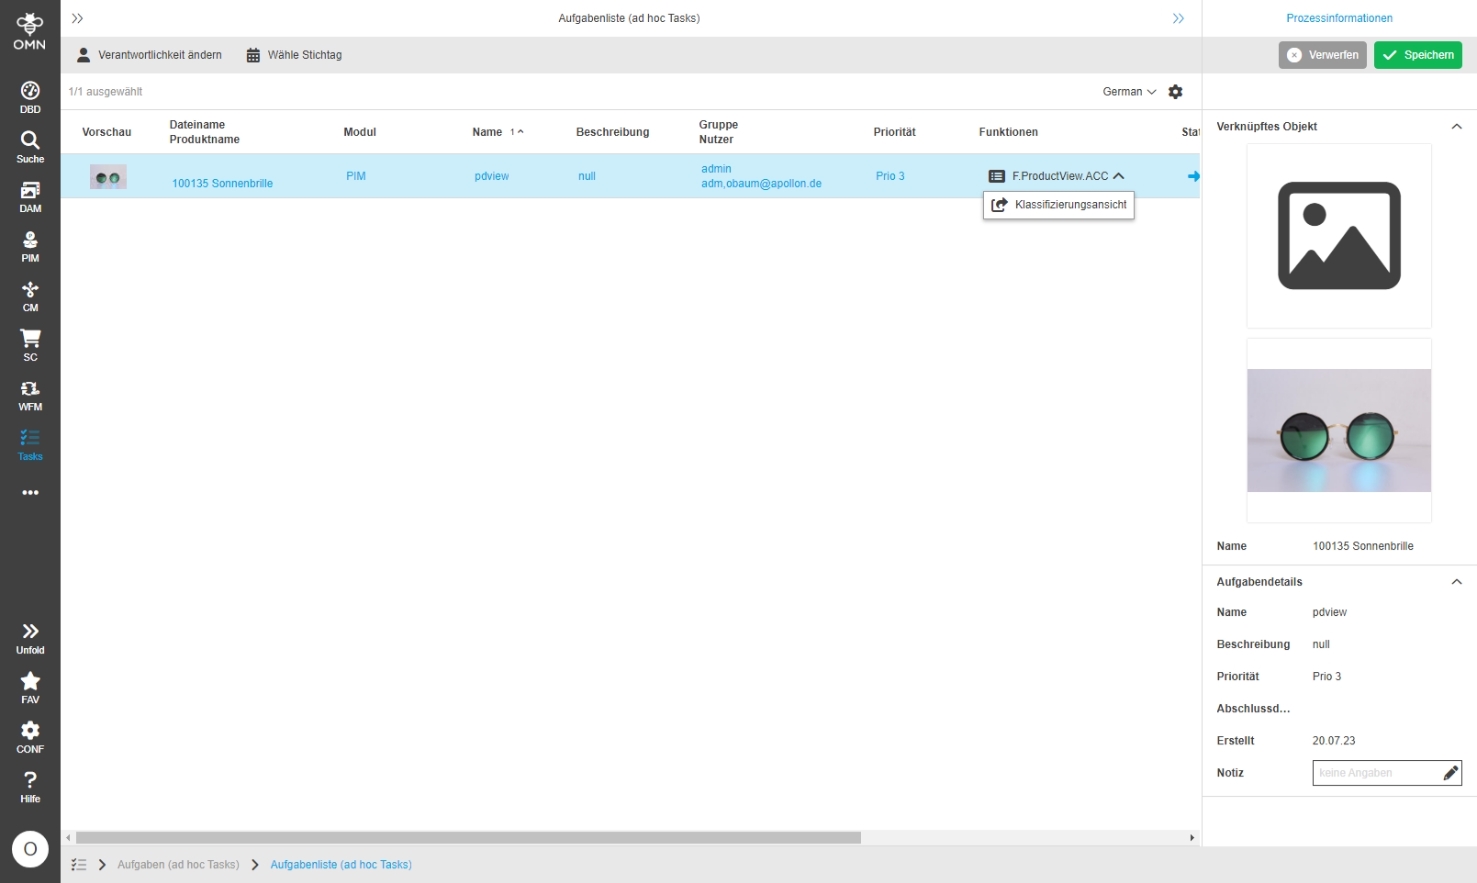The image size is (1477, 883).
Task: Collapse the Verknüpftes Objekt section
Action: pyautogui.click(x=1456, y=127)
